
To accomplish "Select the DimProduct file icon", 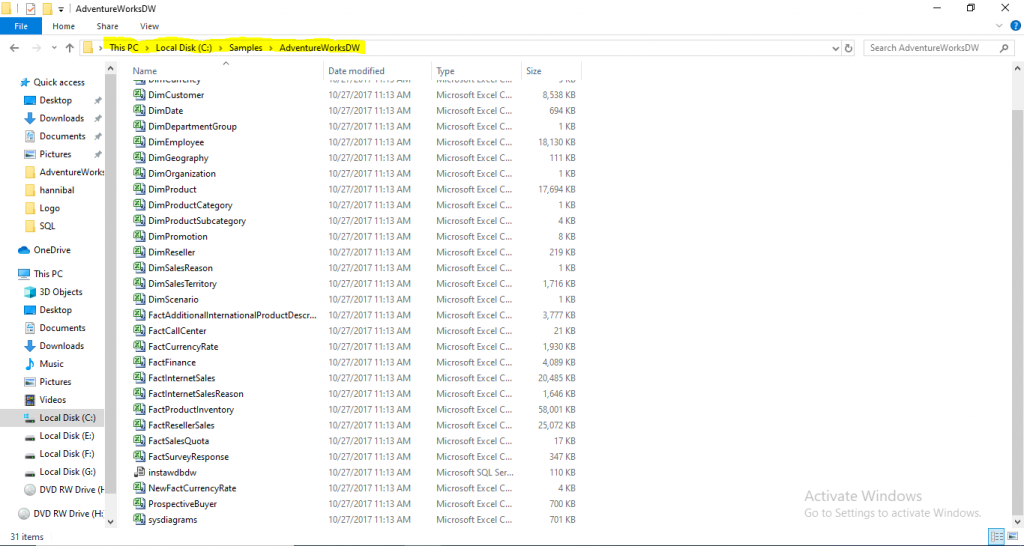I will (x=138, y=189).
